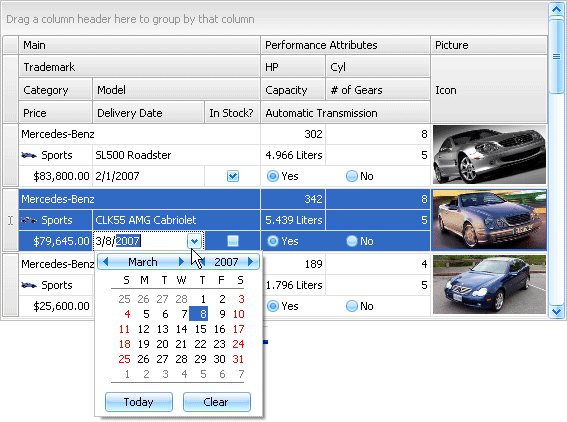Image resolution: width=567 pixels, height=422 pixels.
Task: Select No automatic transmission for CLK55 AMG
Action: [351, 241]
